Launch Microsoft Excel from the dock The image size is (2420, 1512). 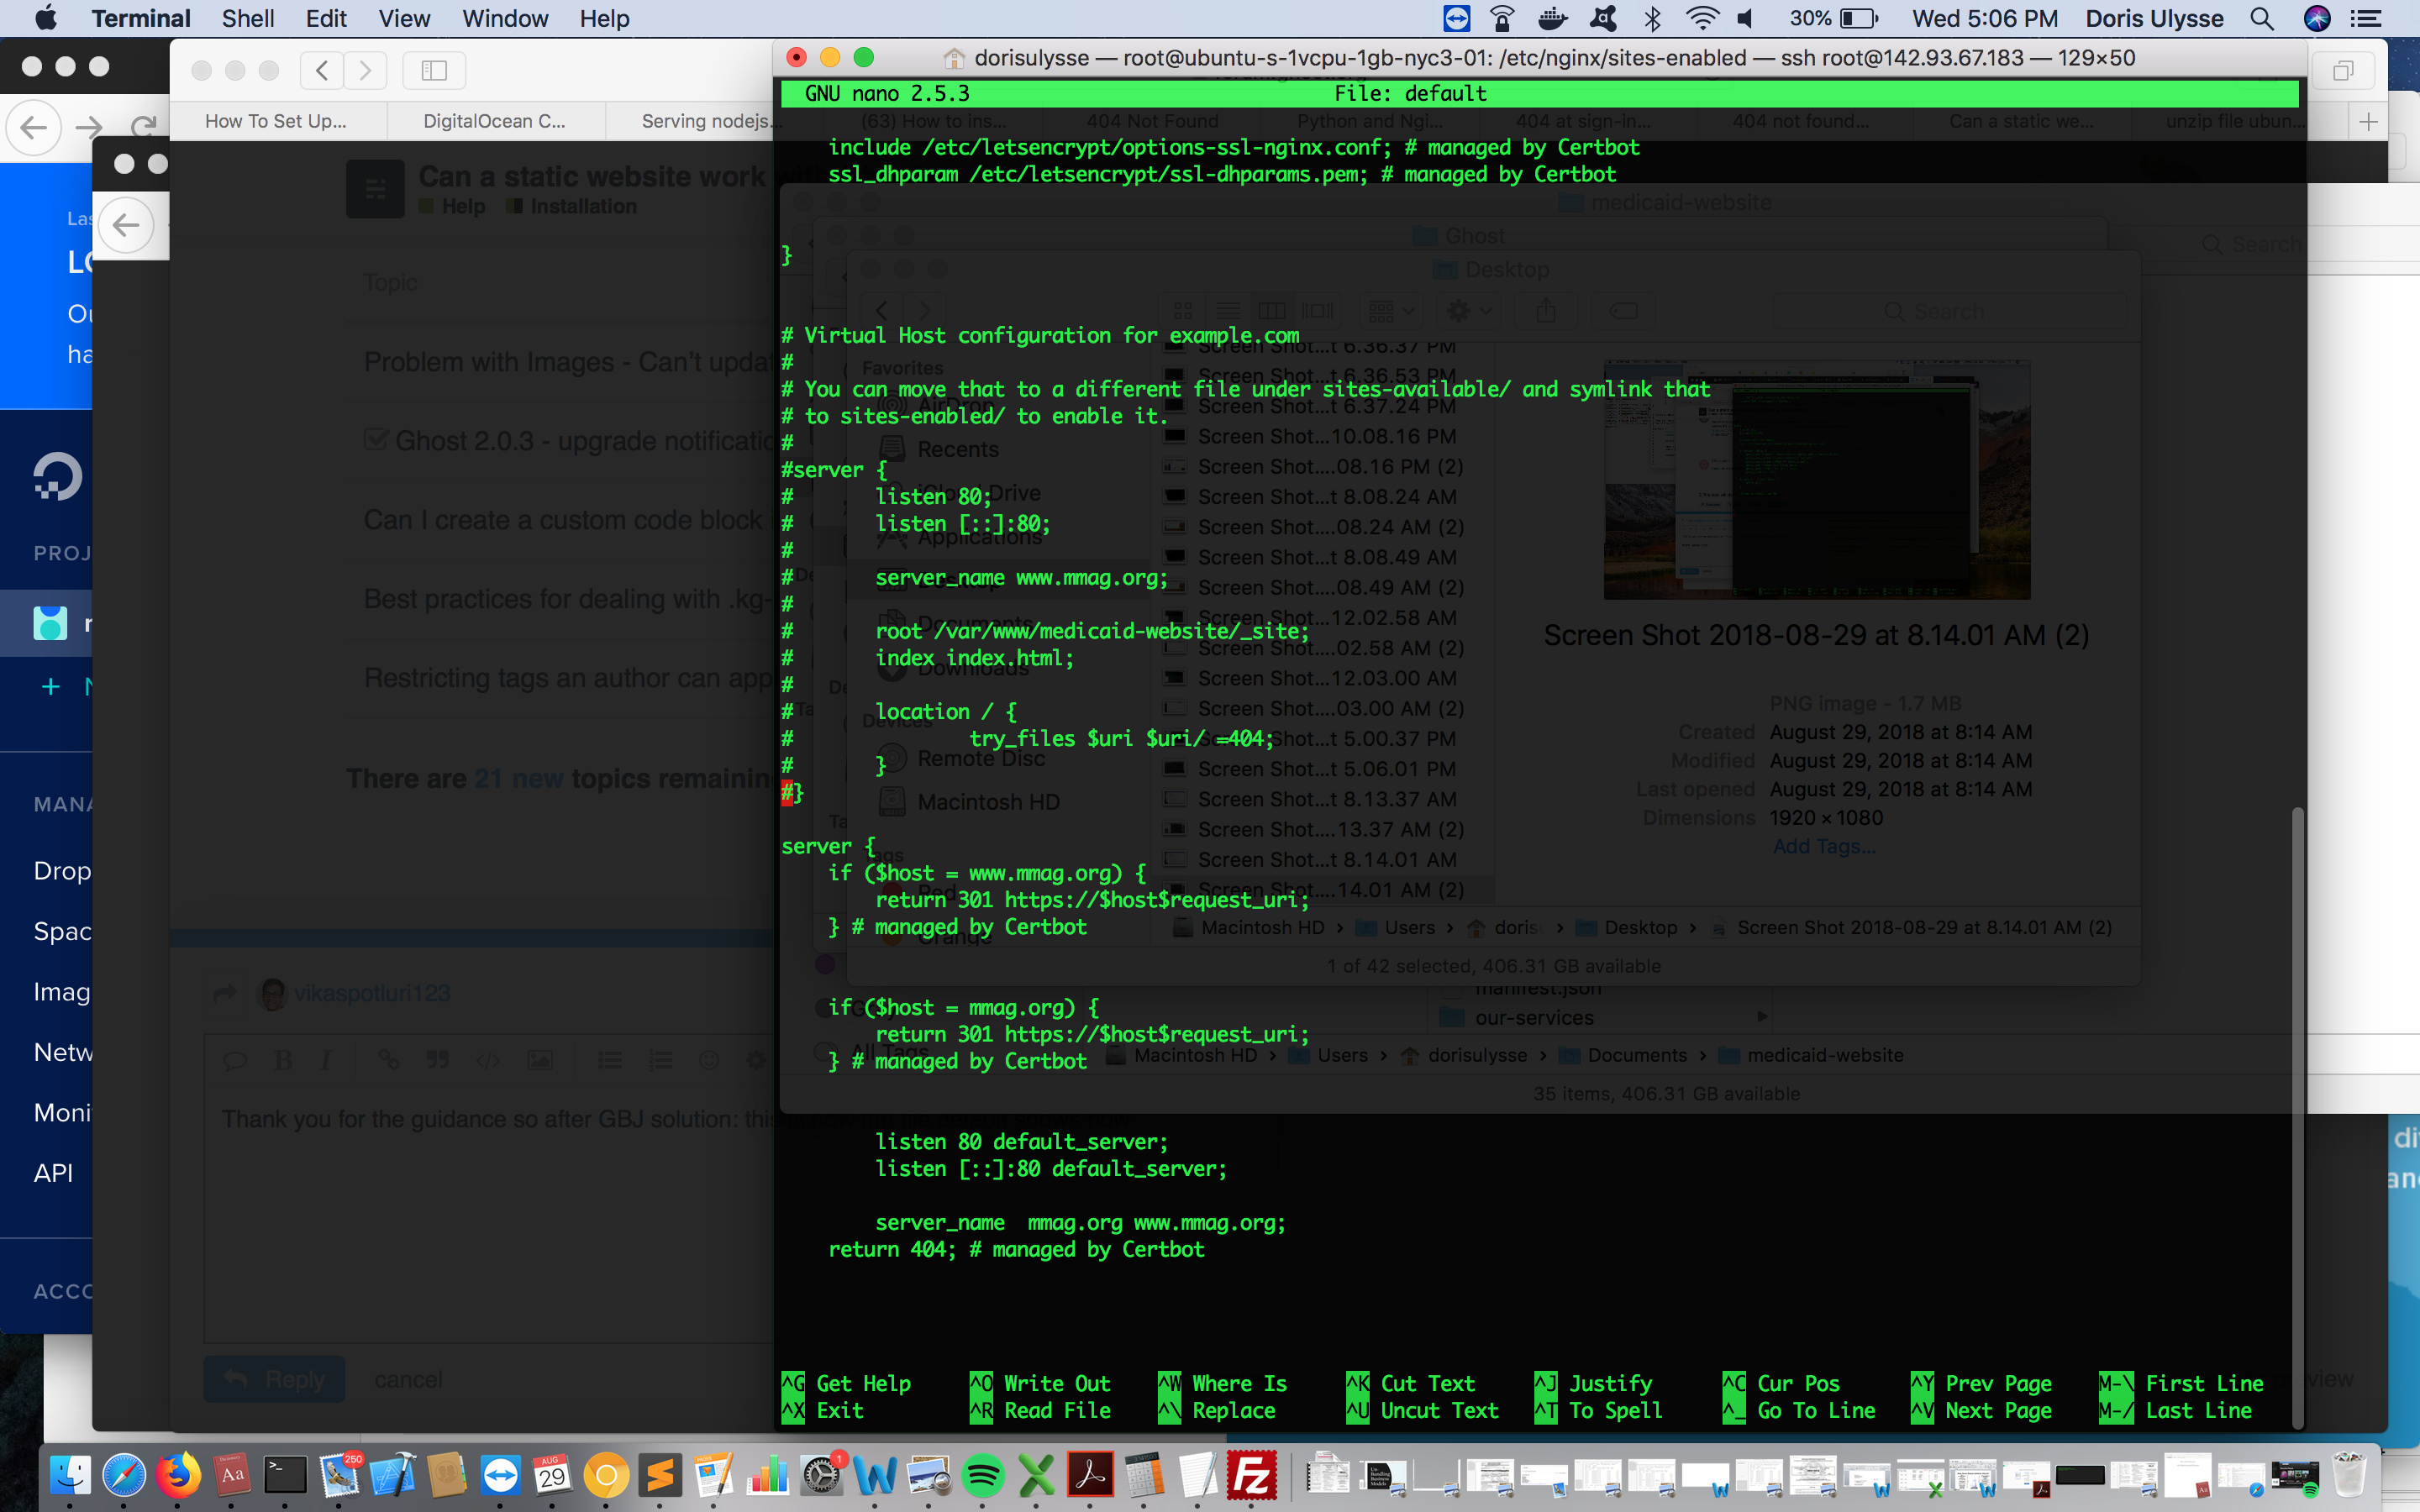click(x=1037, y=1475)
